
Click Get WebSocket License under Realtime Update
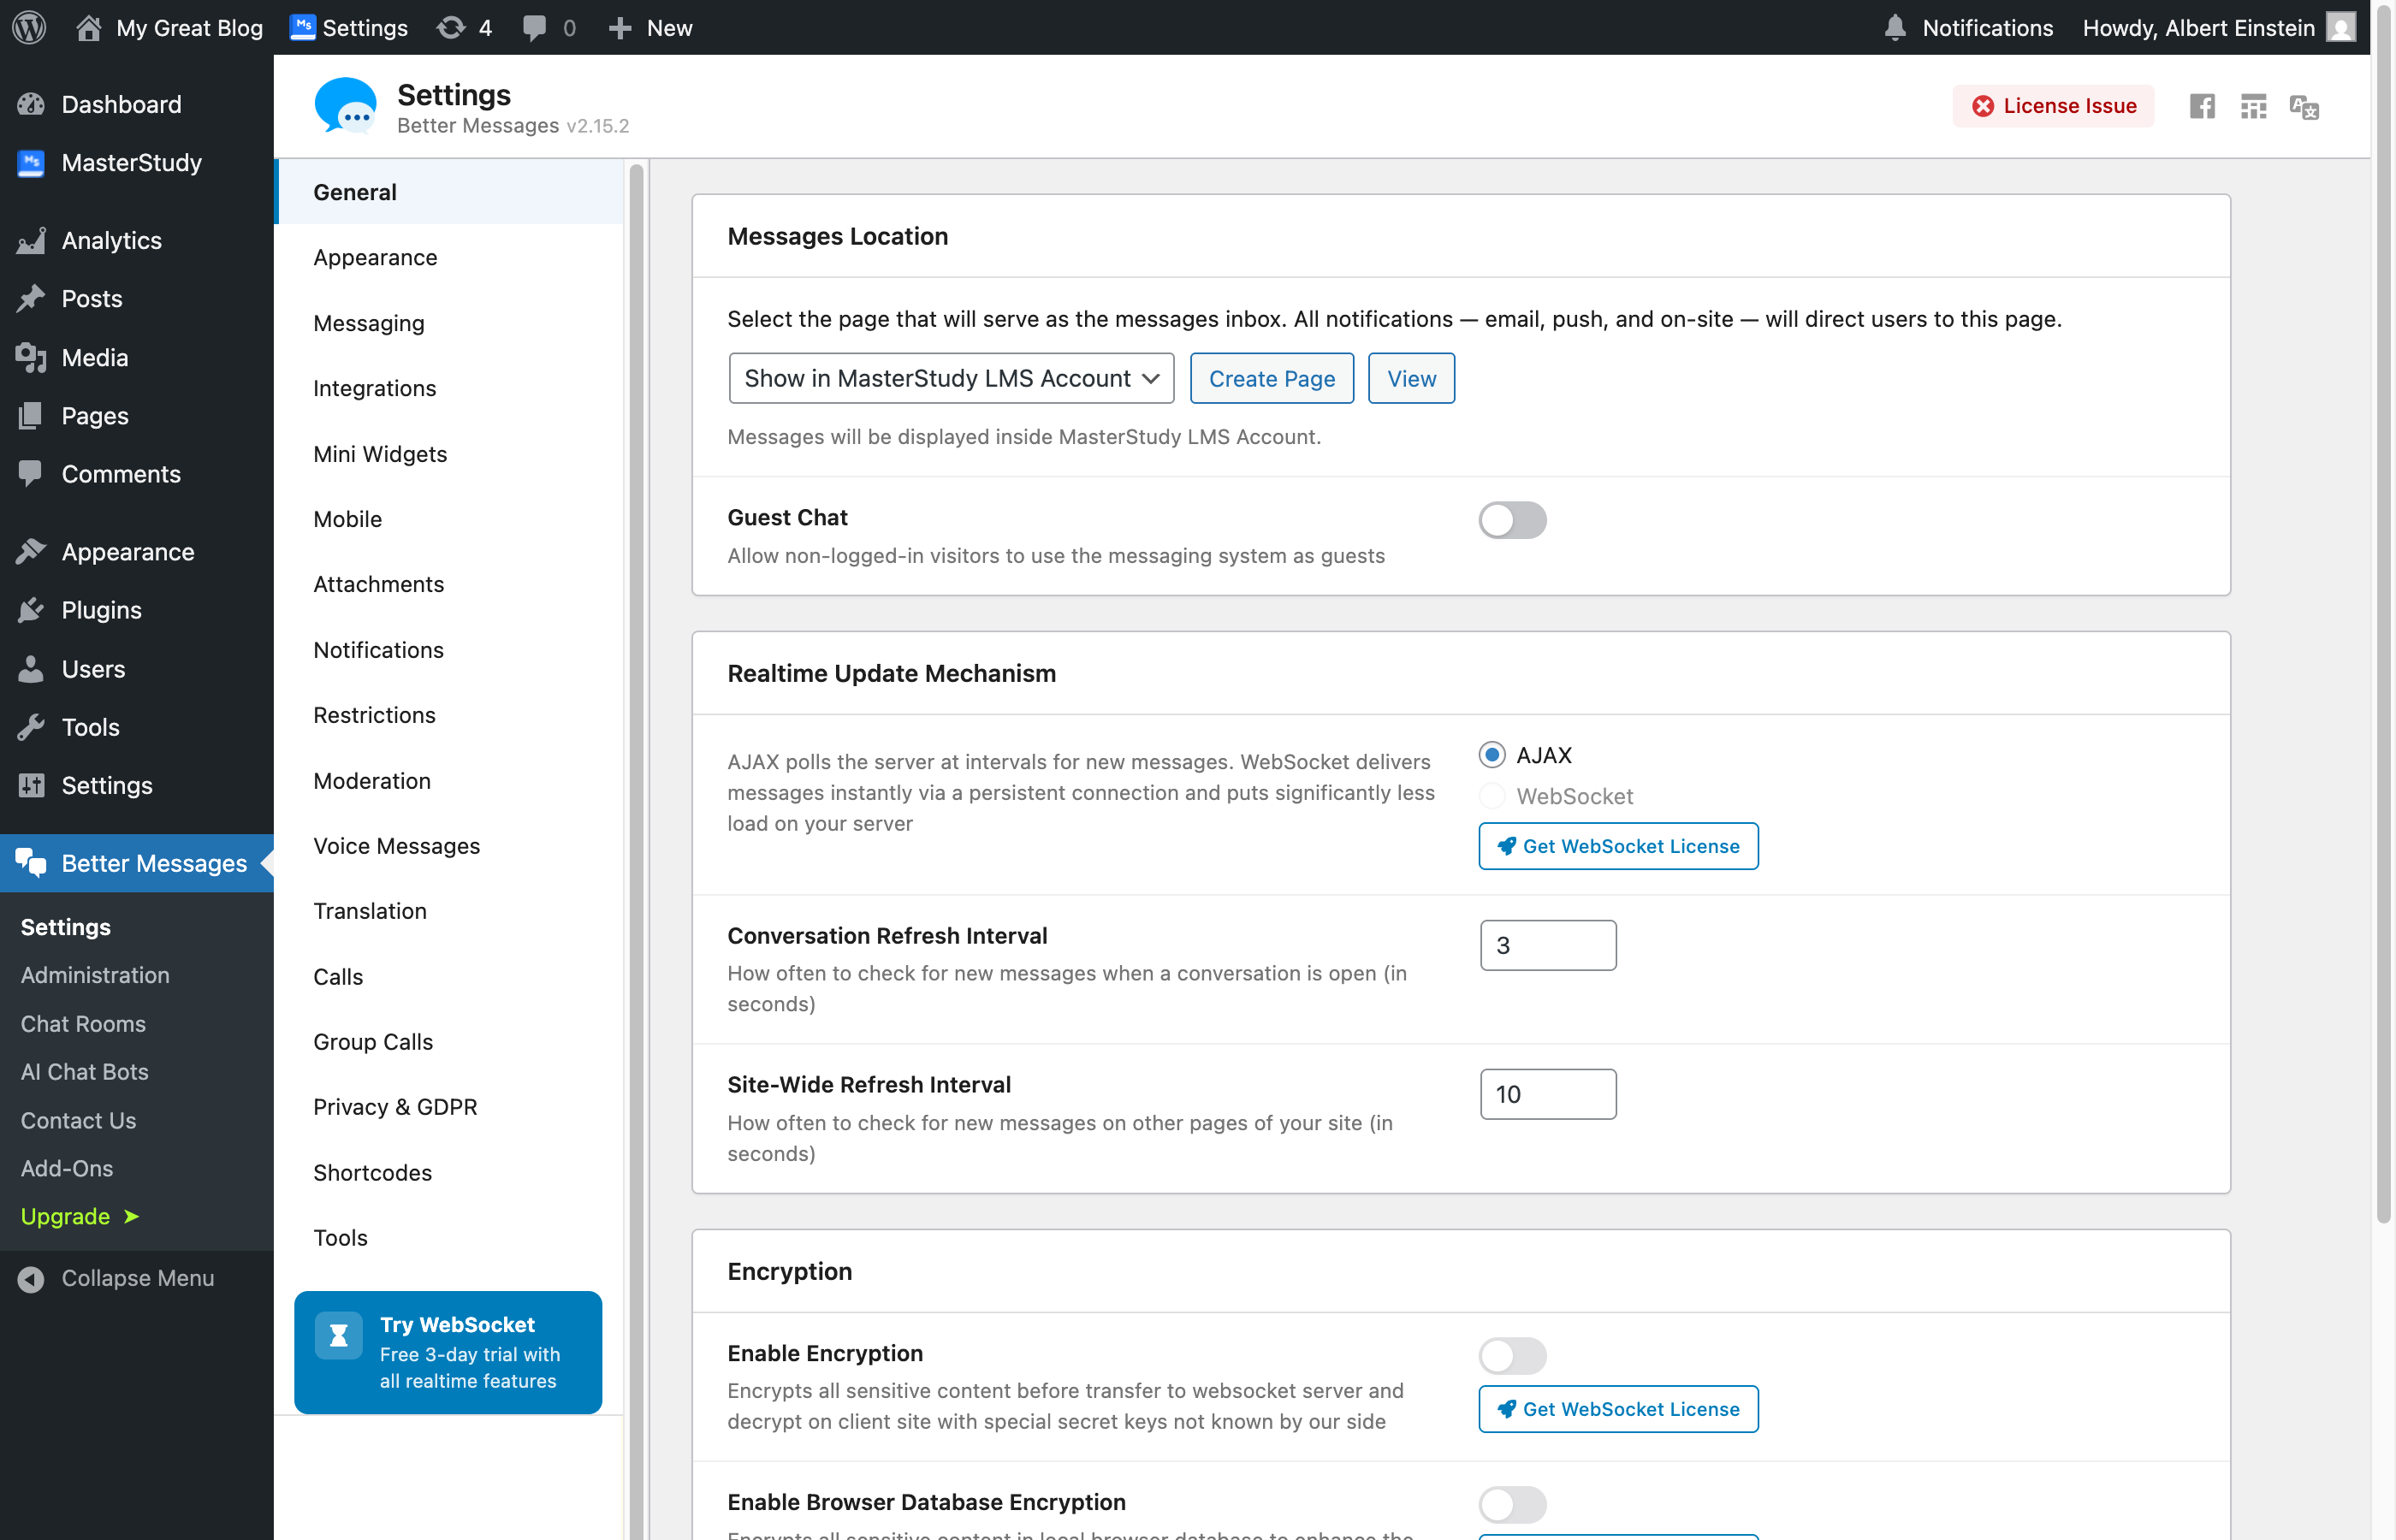coord(1618,846)
